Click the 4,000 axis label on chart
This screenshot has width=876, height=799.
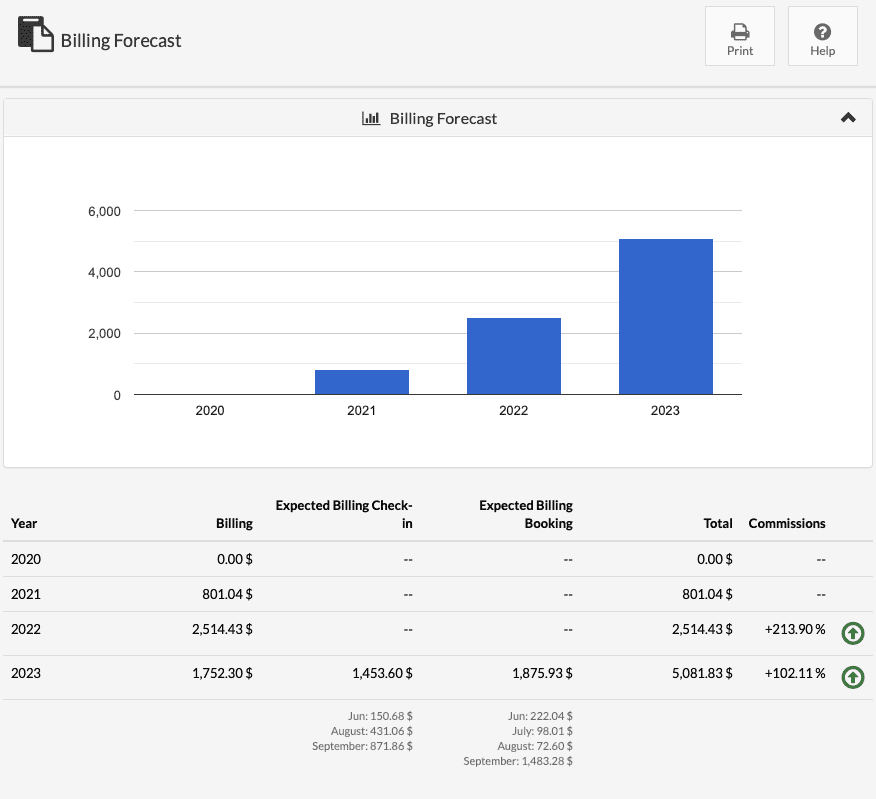coord(104,272)
